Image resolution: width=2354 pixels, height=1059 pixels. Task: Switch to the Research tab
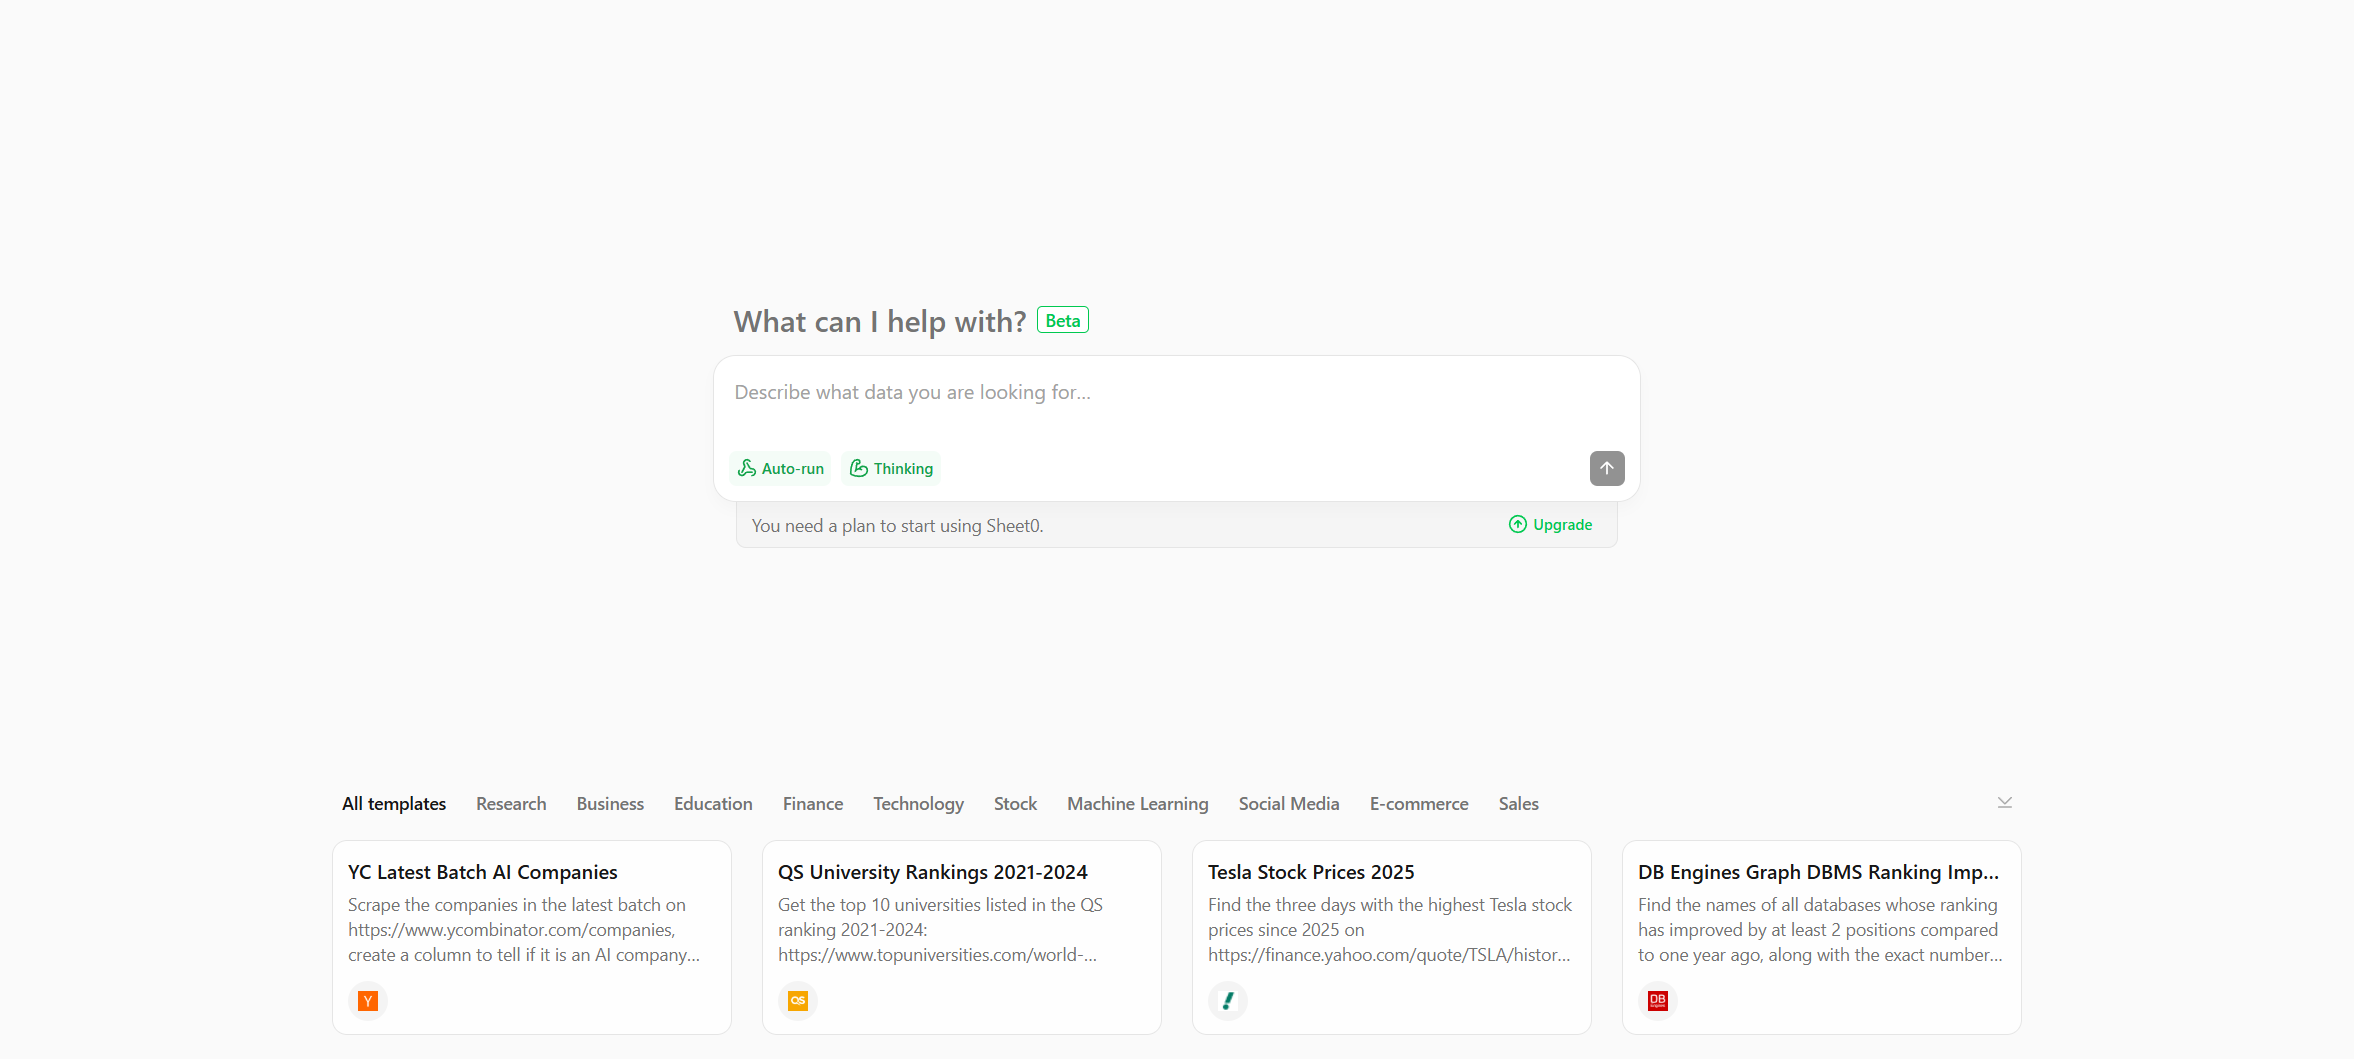click(x=511, y=804)
